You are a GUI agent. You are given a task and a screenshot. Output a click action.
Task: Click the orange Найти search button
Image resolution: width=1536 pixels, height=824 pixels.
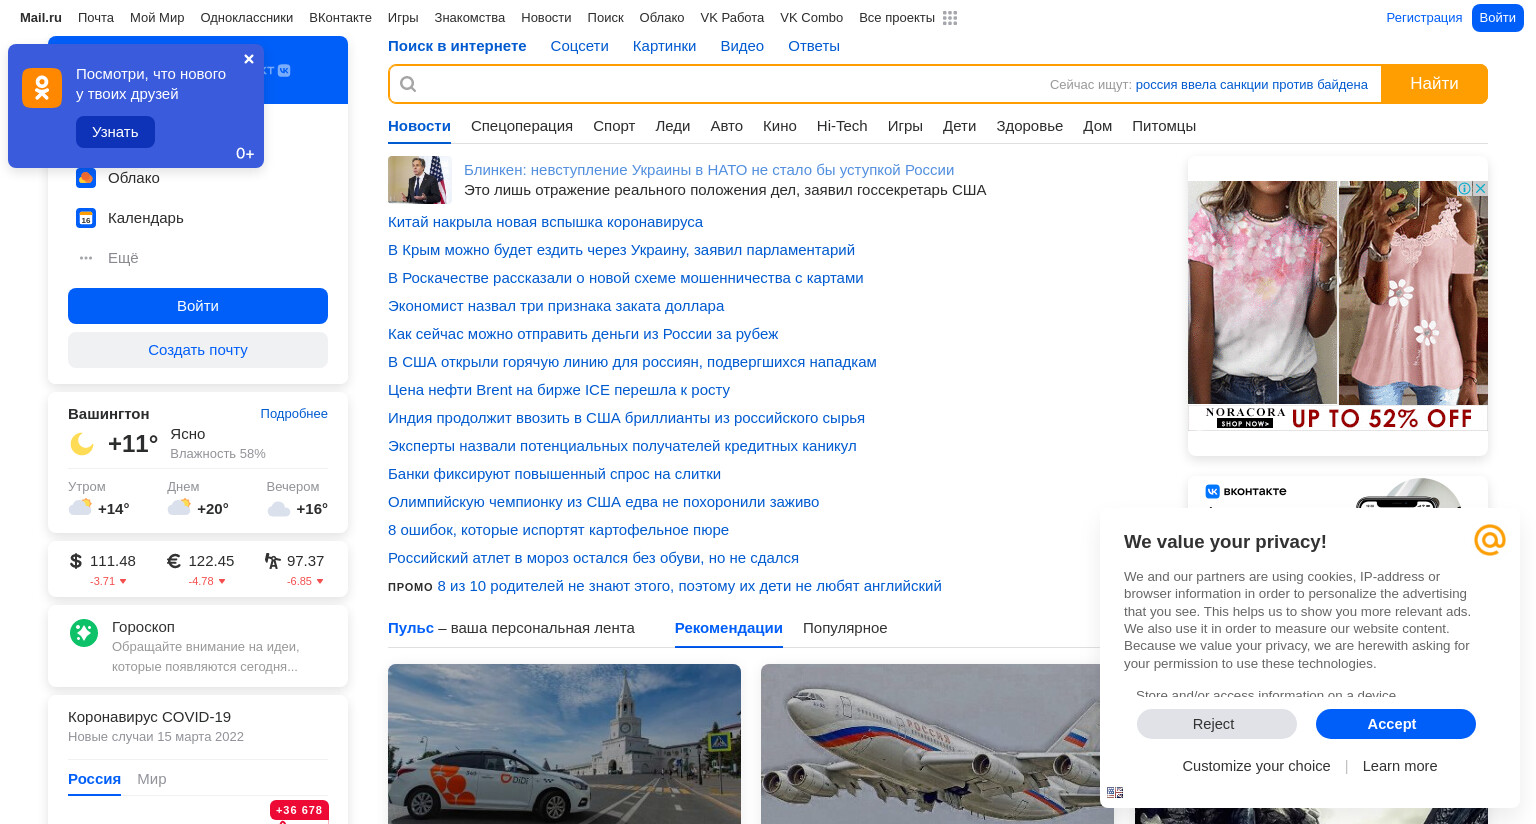(1434, 84)
